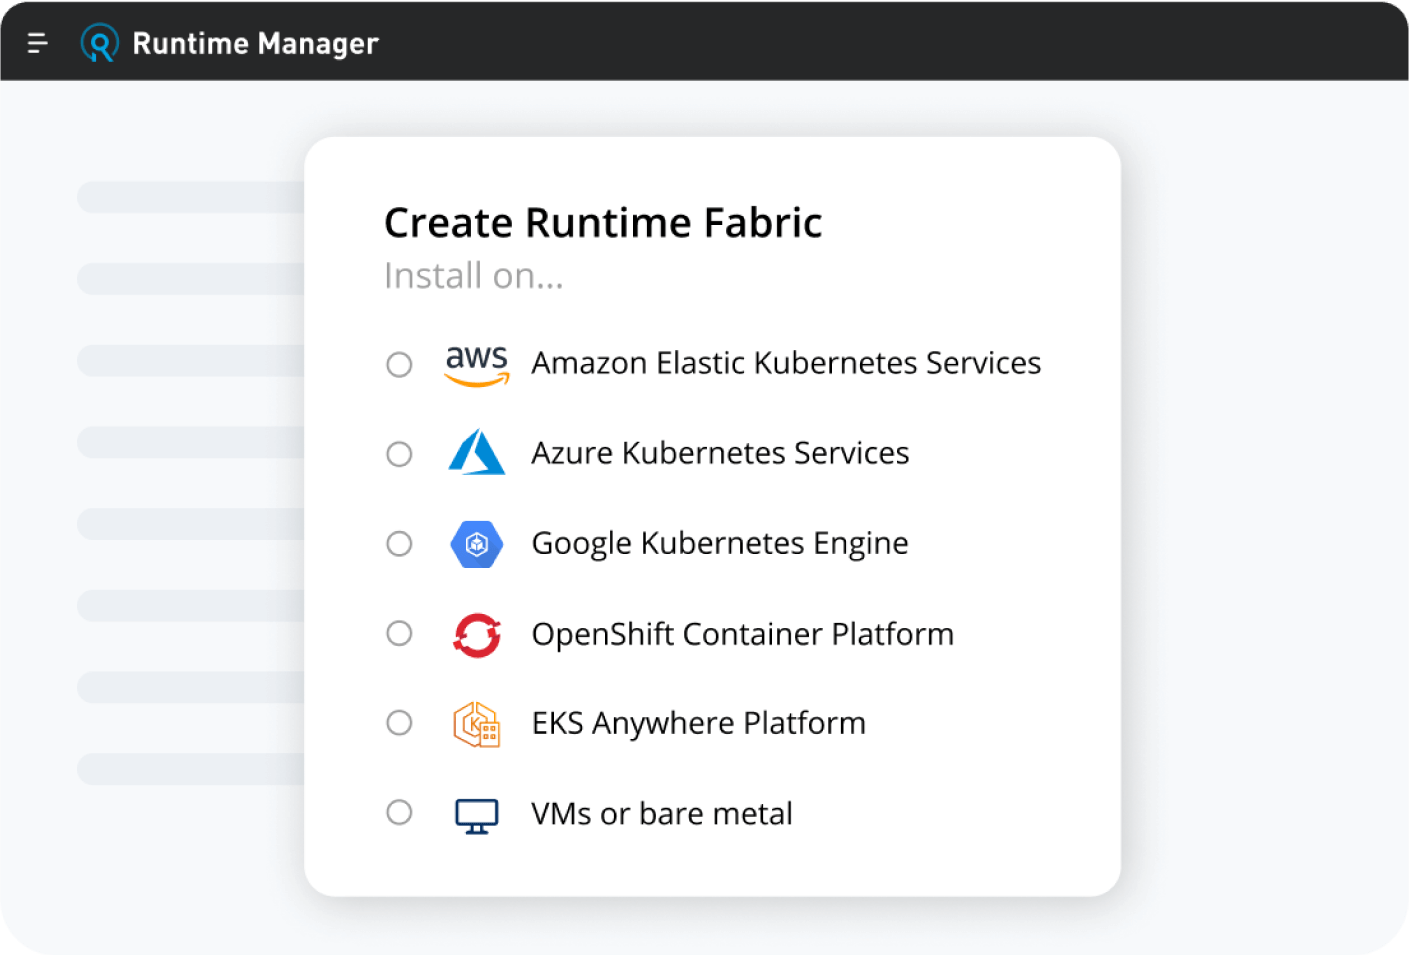The height and width of the screenshot is (955, 1409).
Task: Click the 'VMs or bare metal' label
Action: 661,814
